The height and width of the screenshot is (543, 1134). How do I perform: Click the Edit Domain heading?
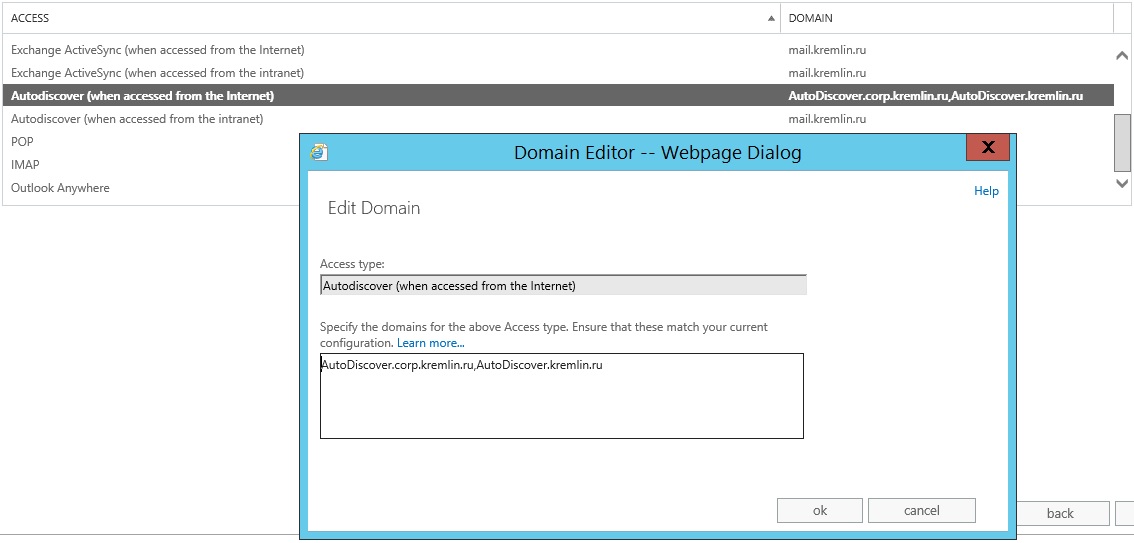pos(374,208)
